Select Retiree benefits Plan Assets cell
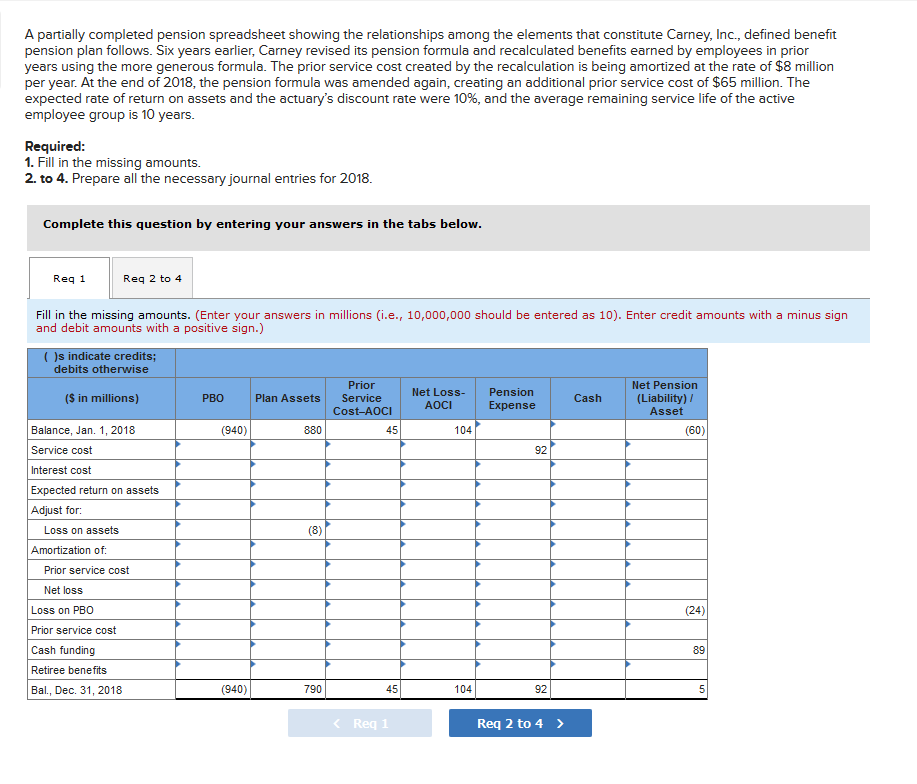917x784 pixels. (x=288, y=670)
